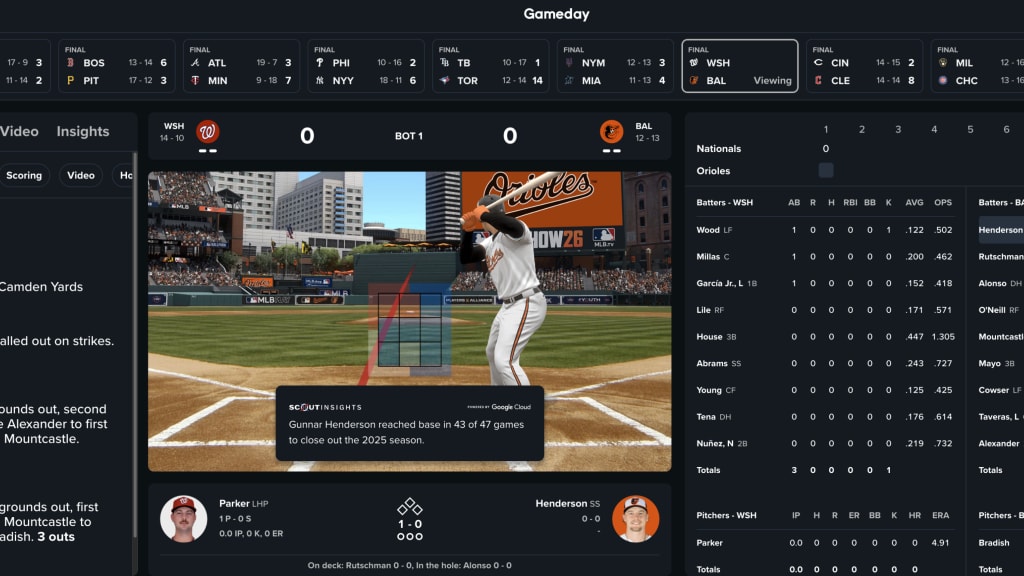Click Wood in the WSH batters list
The width and height of the screenshot is (1024, 576).
708,230
